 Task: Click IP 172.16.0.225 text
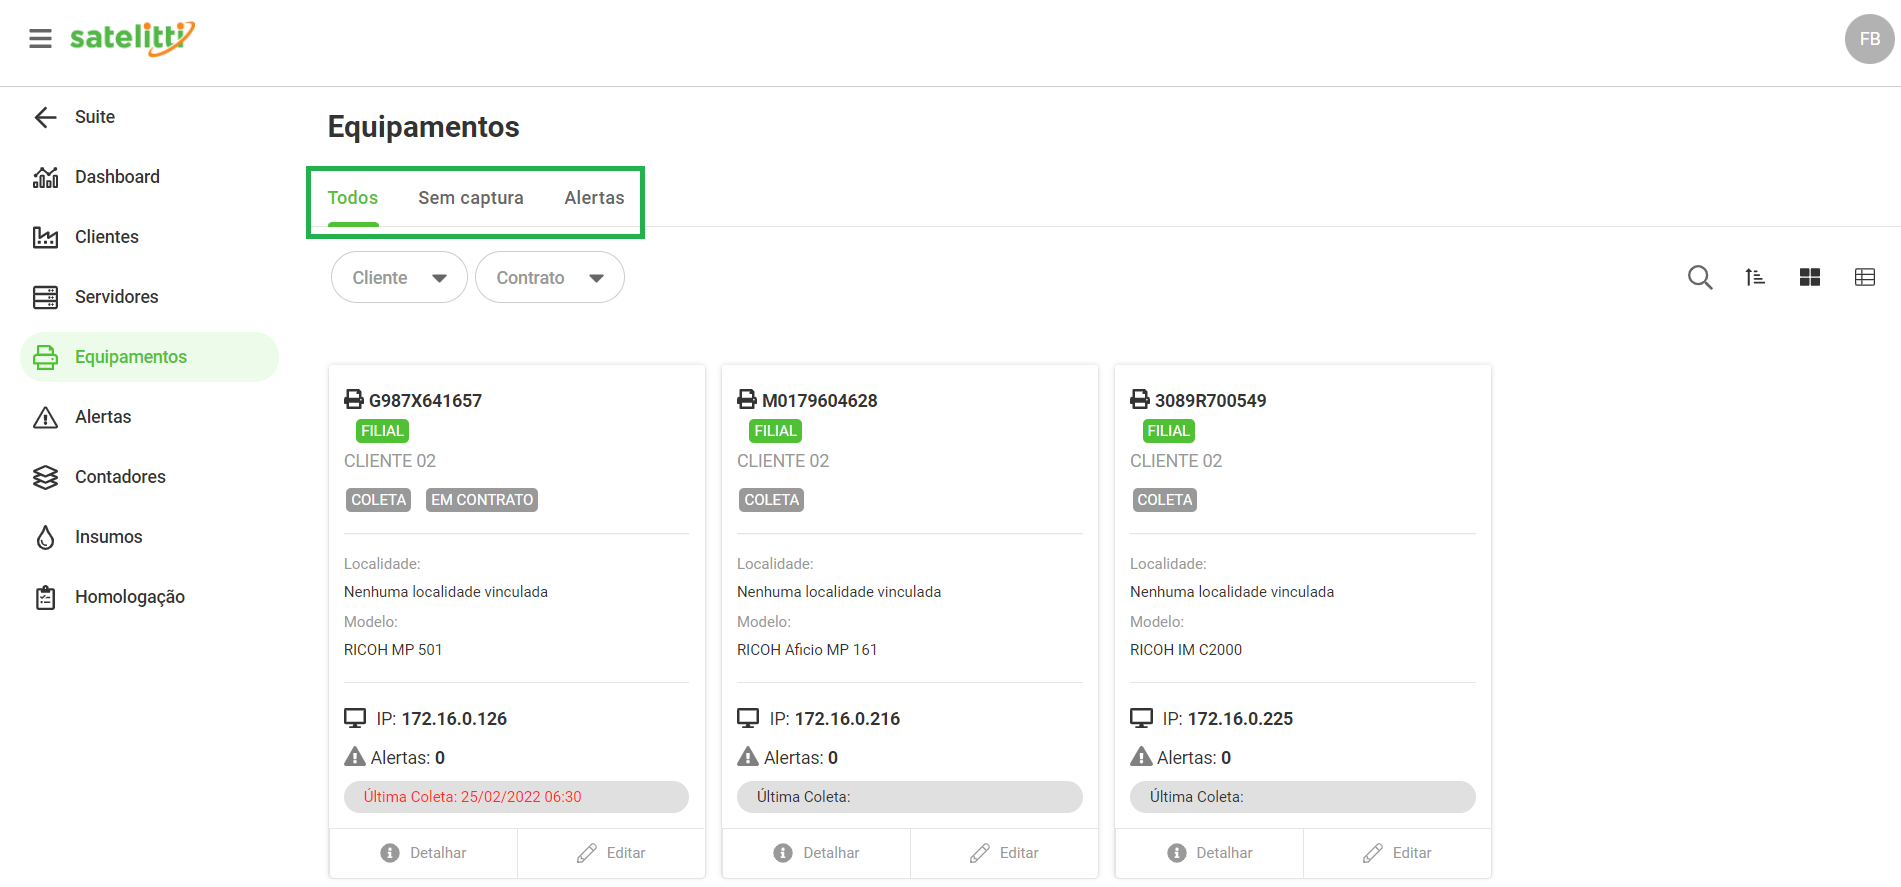click(x=1227, y=719)
